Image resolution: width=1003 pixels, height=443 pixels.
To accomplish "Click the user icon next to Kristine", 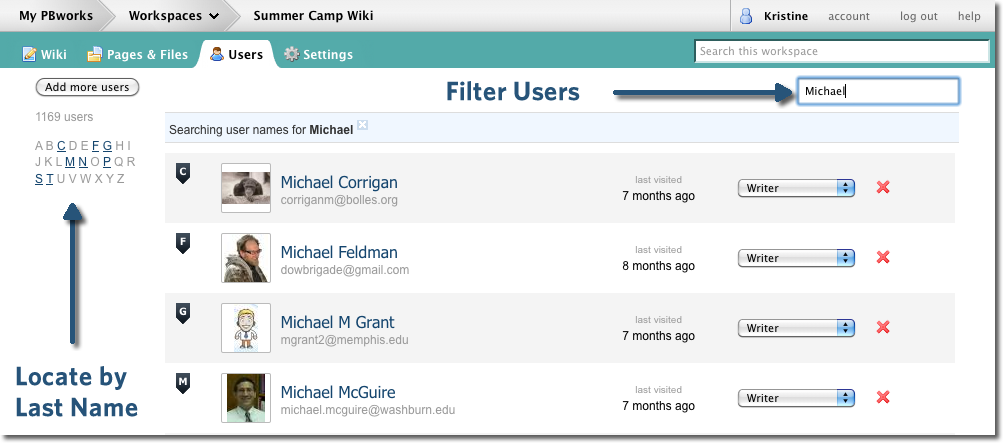I will coord(745,16).
